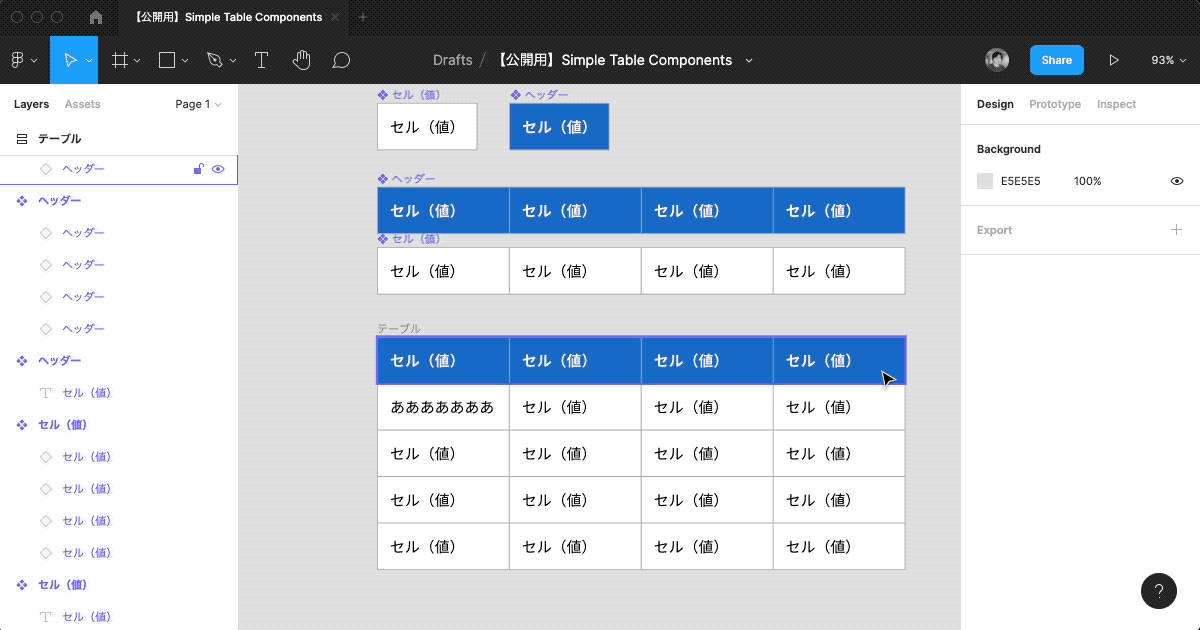Screen dimensions: 1200x630
Task: Select the Pen tool
Action: pos(214,60)
